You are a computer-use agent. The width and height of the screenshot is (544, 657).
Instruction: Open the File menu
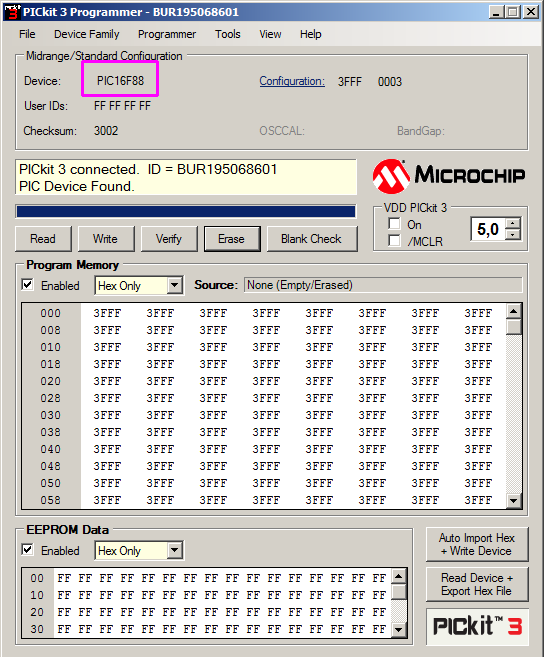pyautogui.click(x=27, y=34)
